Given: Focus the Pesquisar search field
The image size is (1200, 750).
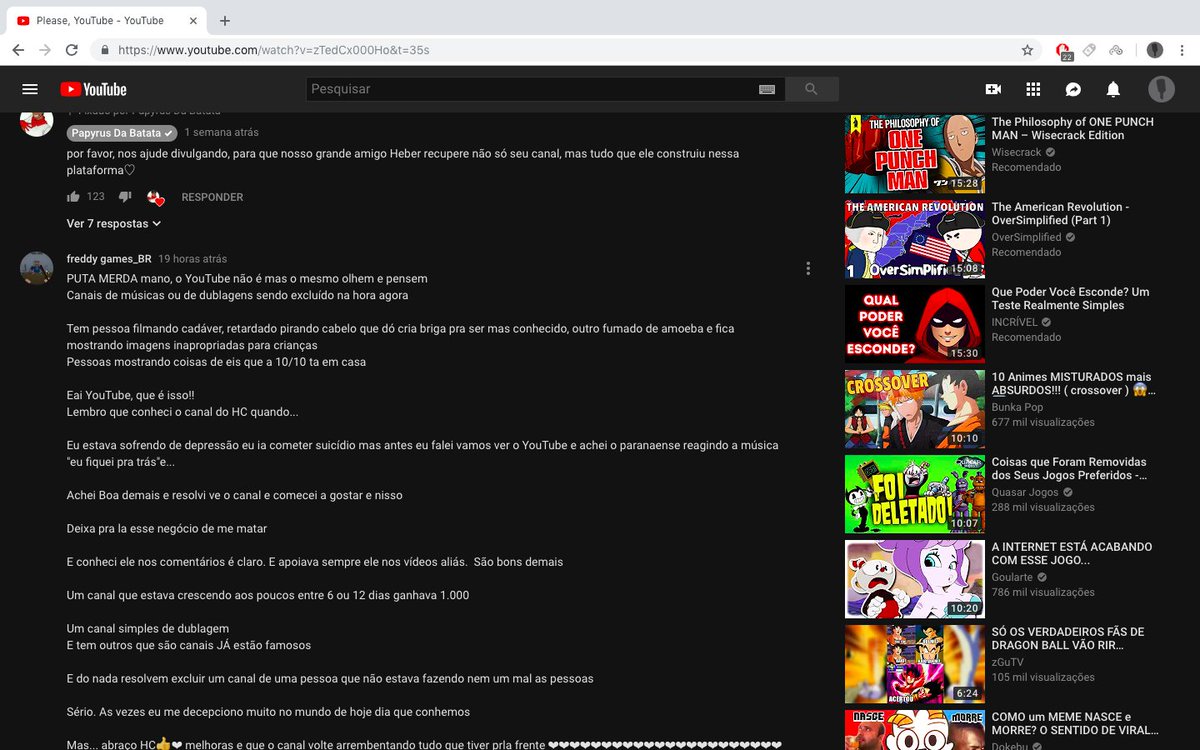Looking at the screenshot, I should click(530, 89).
